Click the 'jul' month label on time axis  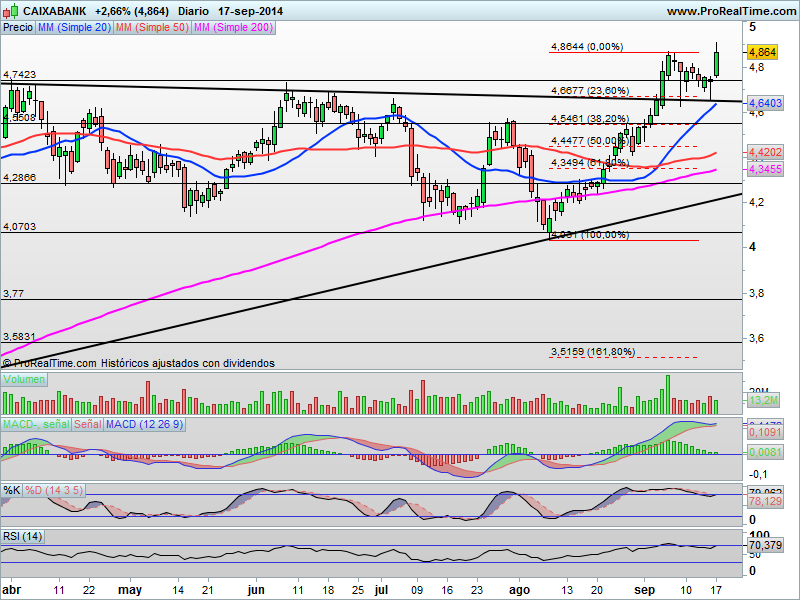[x=381, y=590]
